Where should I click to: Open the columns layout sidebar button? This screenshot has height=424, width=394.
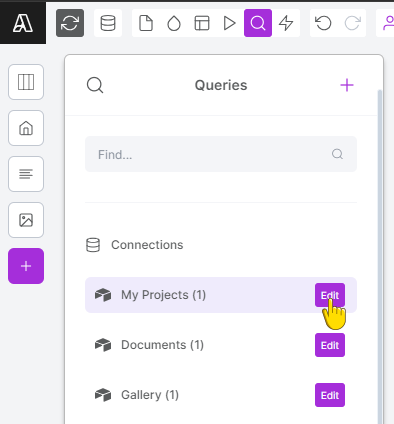pyautogui.click(x=26, y=82)
